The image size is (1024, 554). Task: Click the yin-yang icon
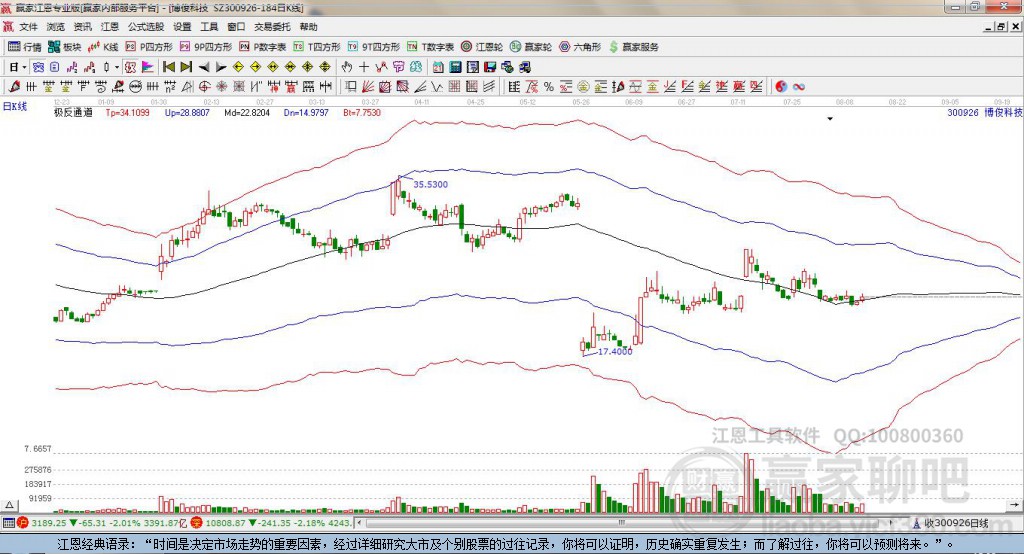coord(781,87)
